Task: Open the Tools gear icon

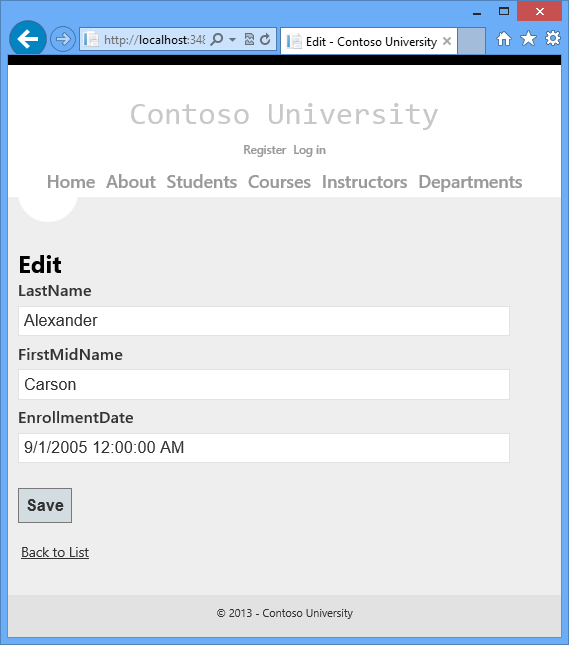Action: click(553, 39)
